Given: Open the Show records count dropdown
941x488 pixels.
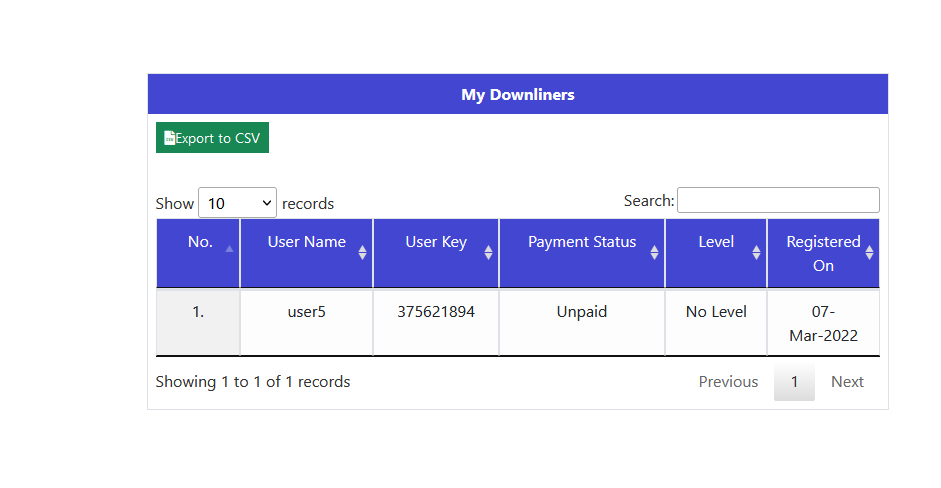Looking at the screenshot, I should [237, 203].
